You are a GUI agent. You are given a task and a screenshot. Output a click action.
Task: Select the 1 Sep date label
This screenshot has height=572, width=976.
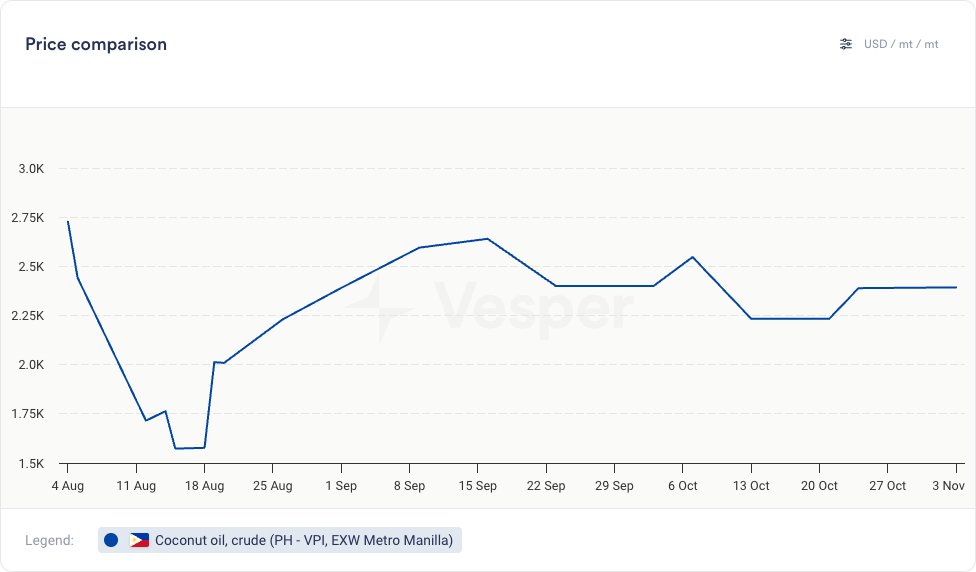(x=341, y=486)
